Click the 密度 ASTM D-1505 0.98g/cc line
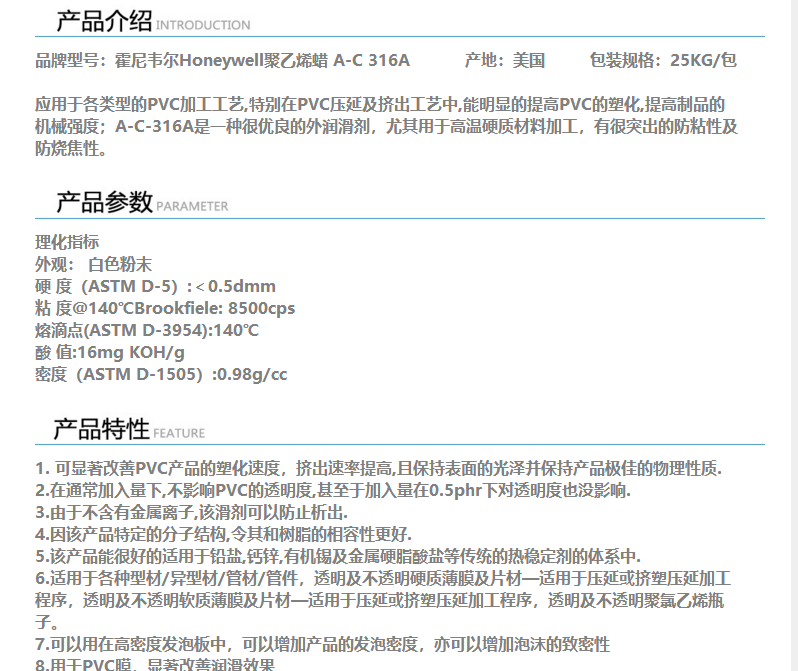 161,374
